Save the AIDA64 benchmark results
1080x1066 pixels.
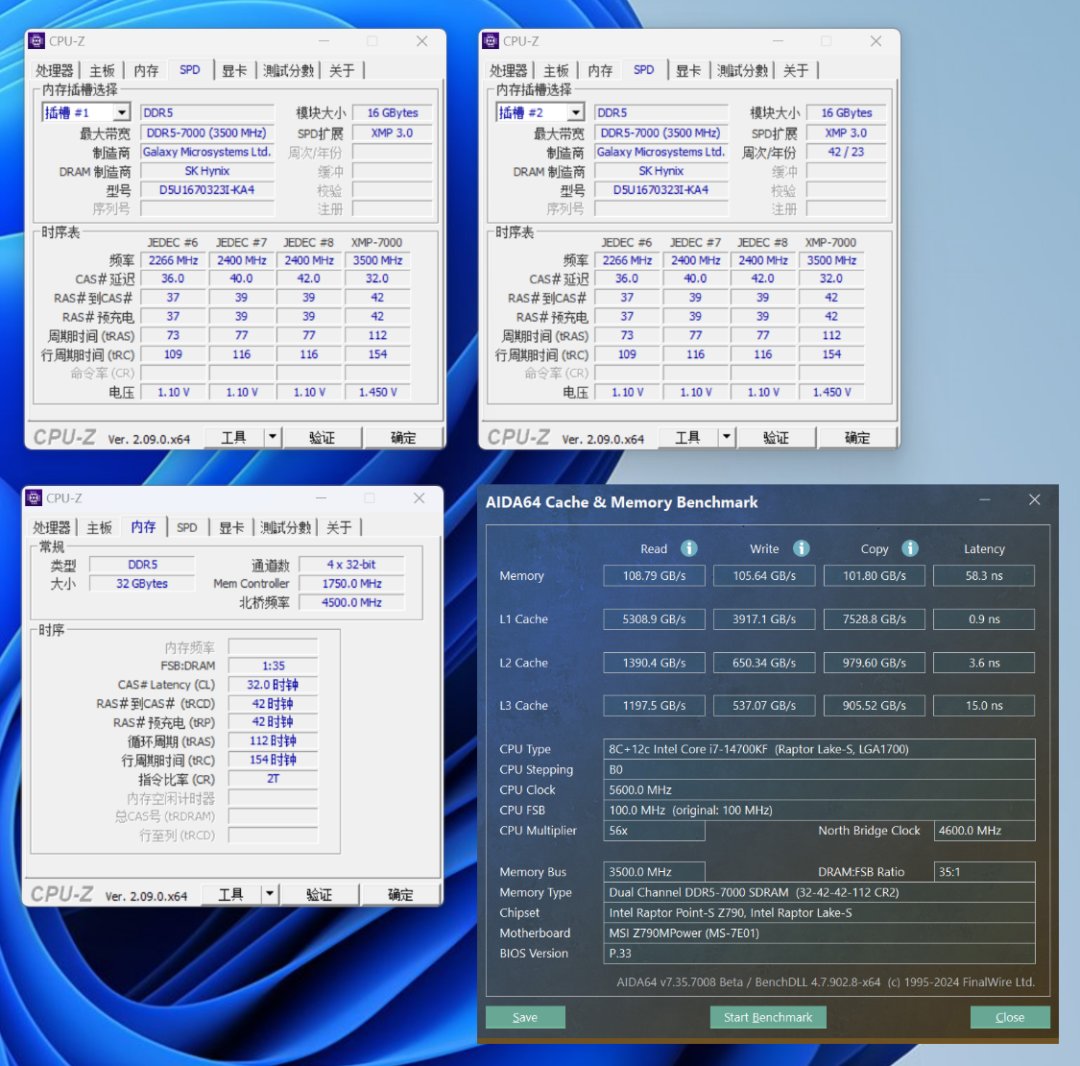526,1017
